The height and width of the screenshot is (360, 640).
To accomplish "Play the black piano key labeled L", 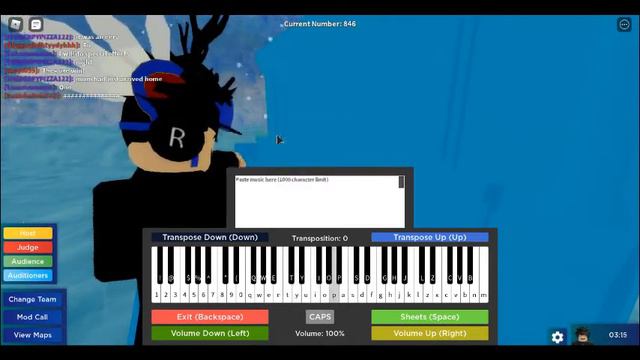I will tap(422, 265).
